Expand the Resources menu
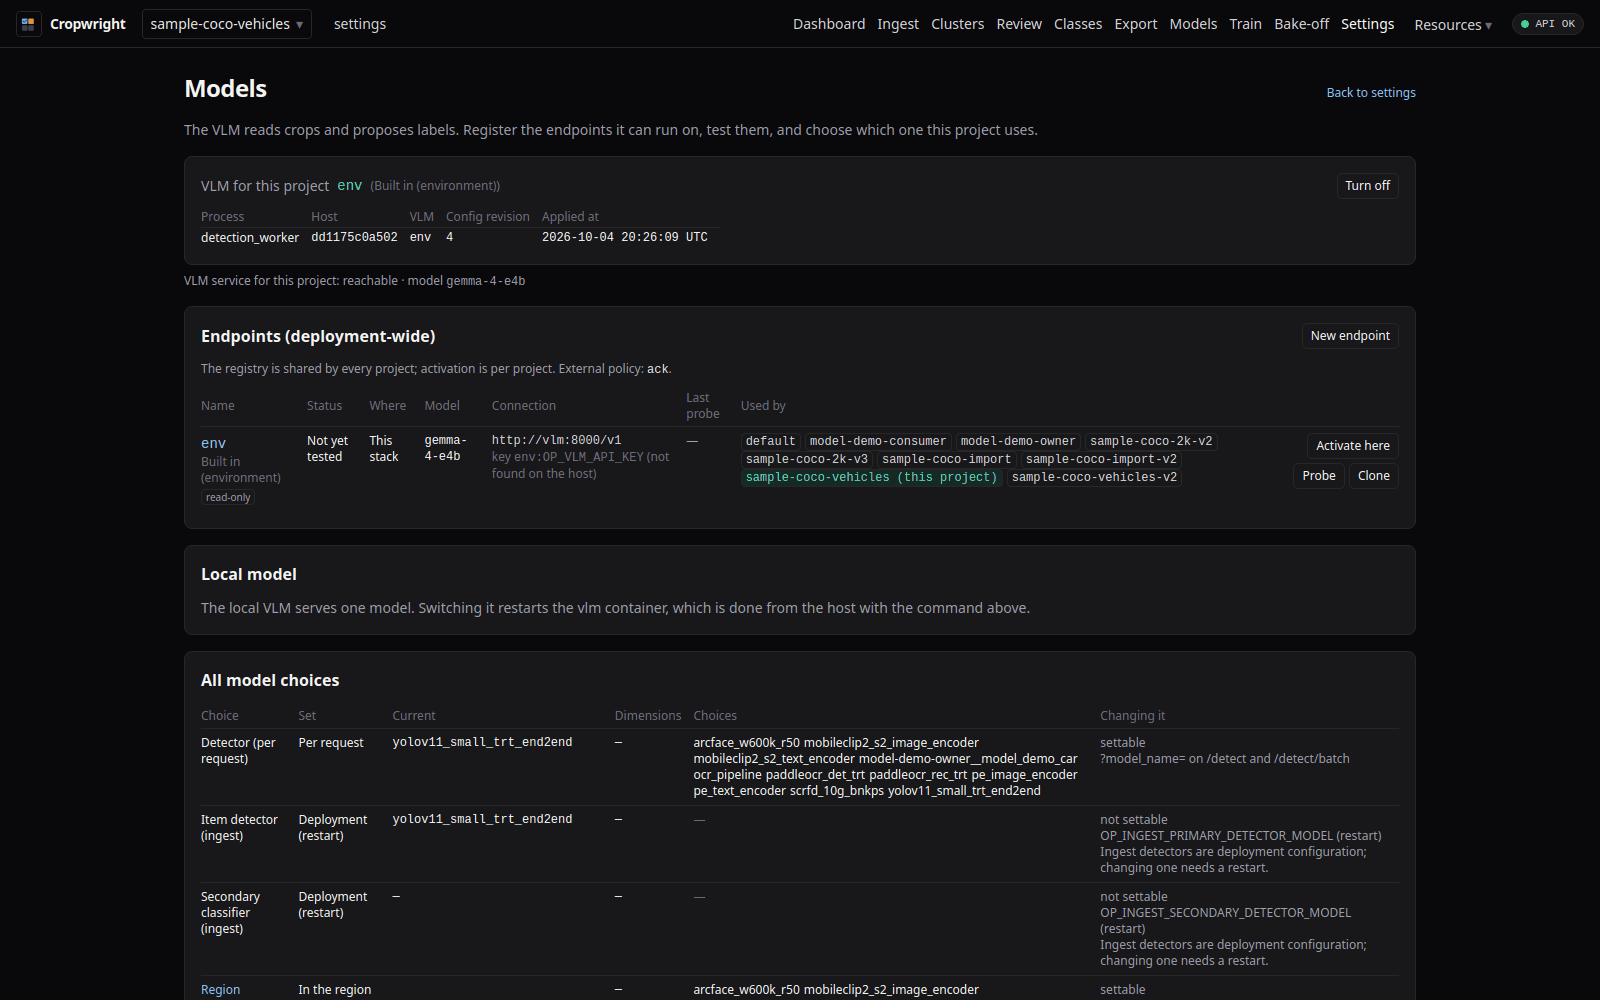 tap(1453, 25)
